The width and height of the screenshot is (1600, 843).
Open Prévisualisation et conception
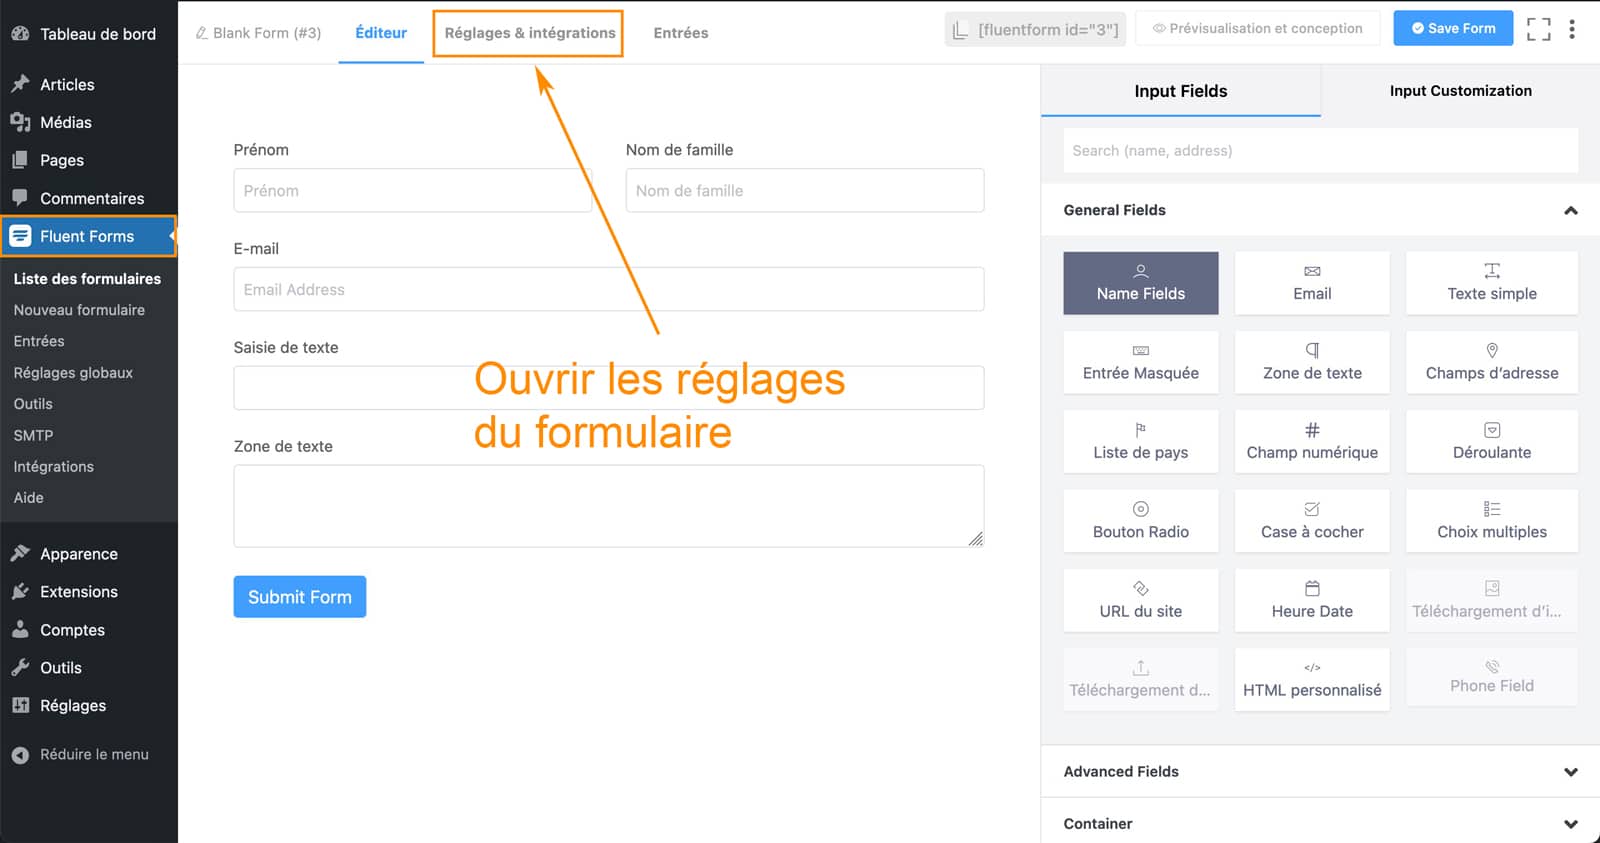(1258, 28)
